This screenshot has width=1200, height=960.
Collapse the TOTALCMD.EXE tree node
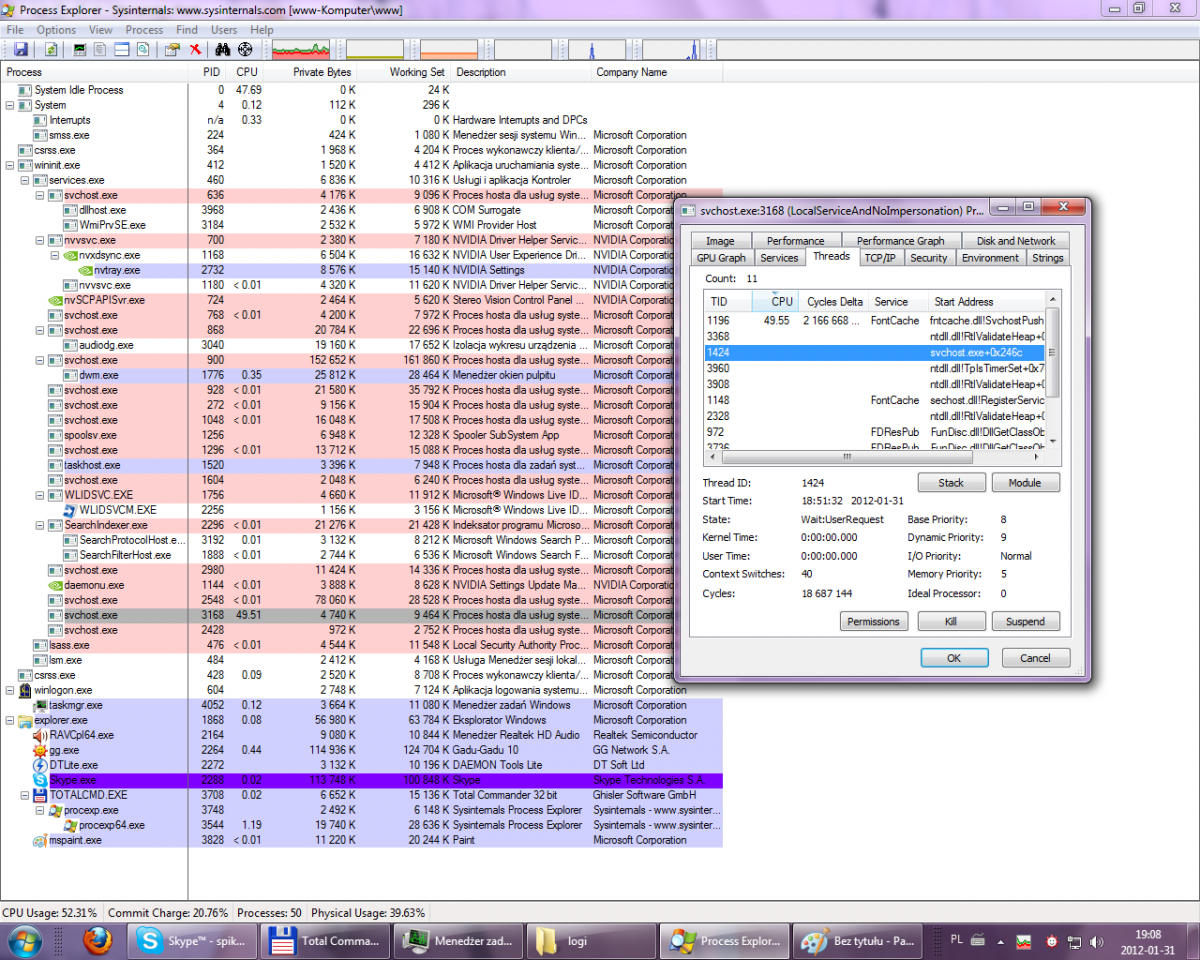(x=25, y=795)
